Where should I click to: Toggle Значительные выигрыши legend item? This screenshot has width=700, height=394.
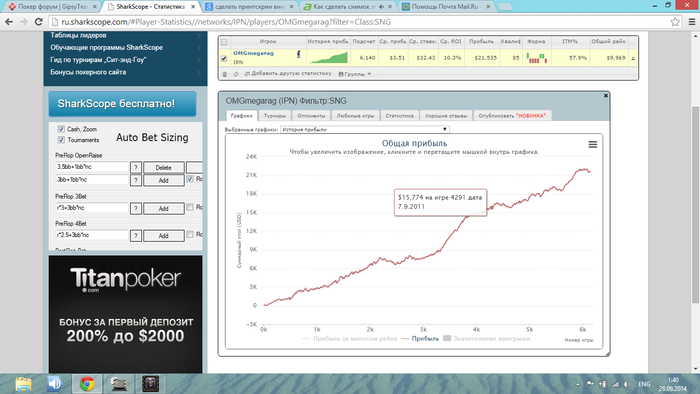(x=486, y=339)
